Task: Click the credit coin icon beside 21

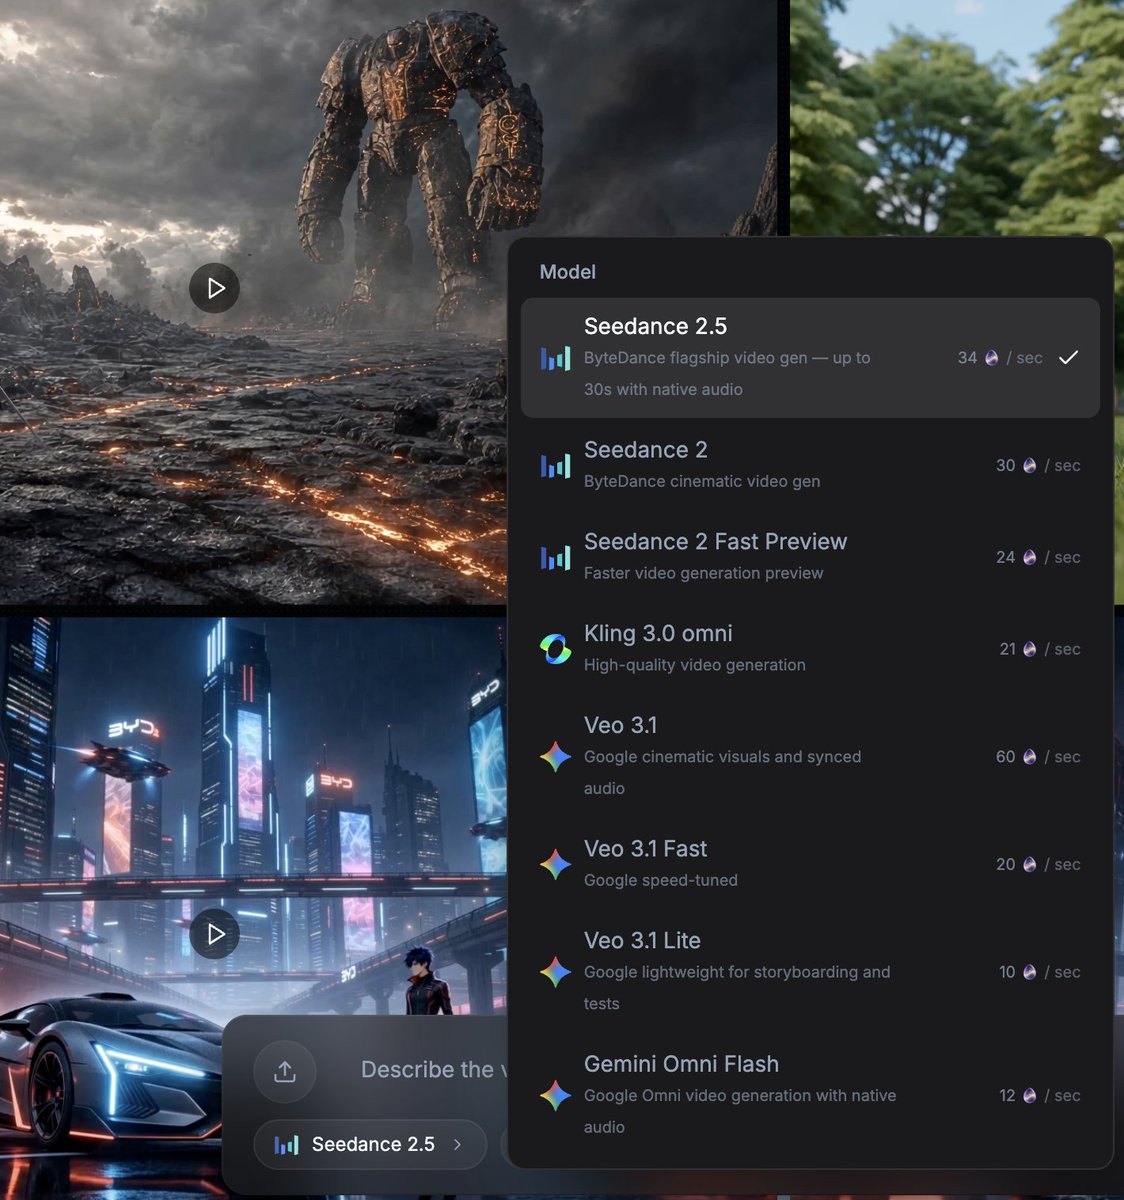Action: pos(1030,650)
